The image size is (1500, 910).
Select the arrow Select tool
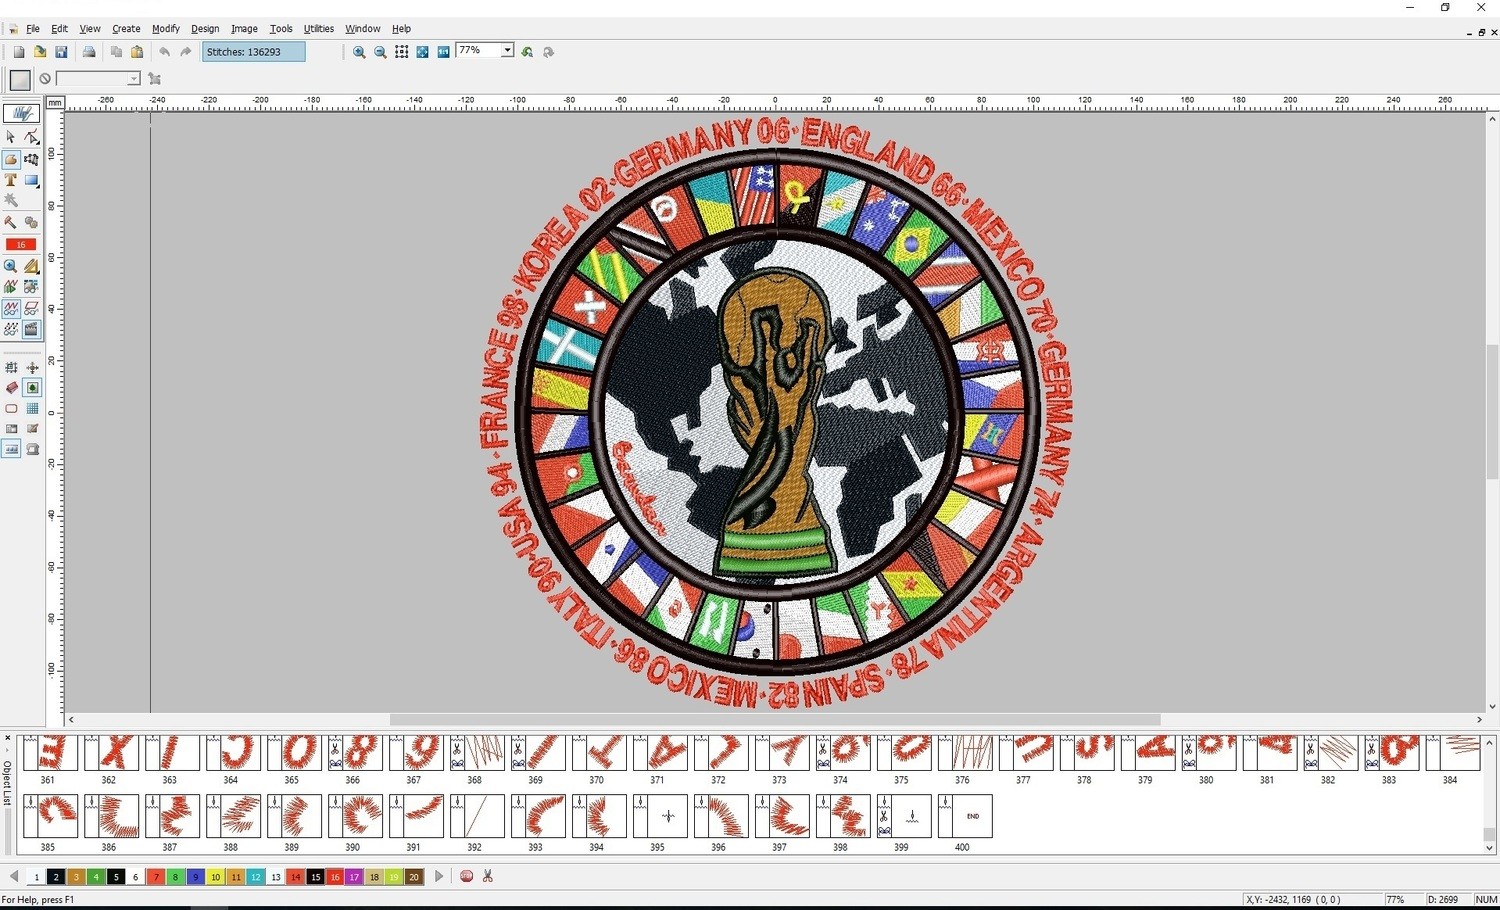point(11,137)
